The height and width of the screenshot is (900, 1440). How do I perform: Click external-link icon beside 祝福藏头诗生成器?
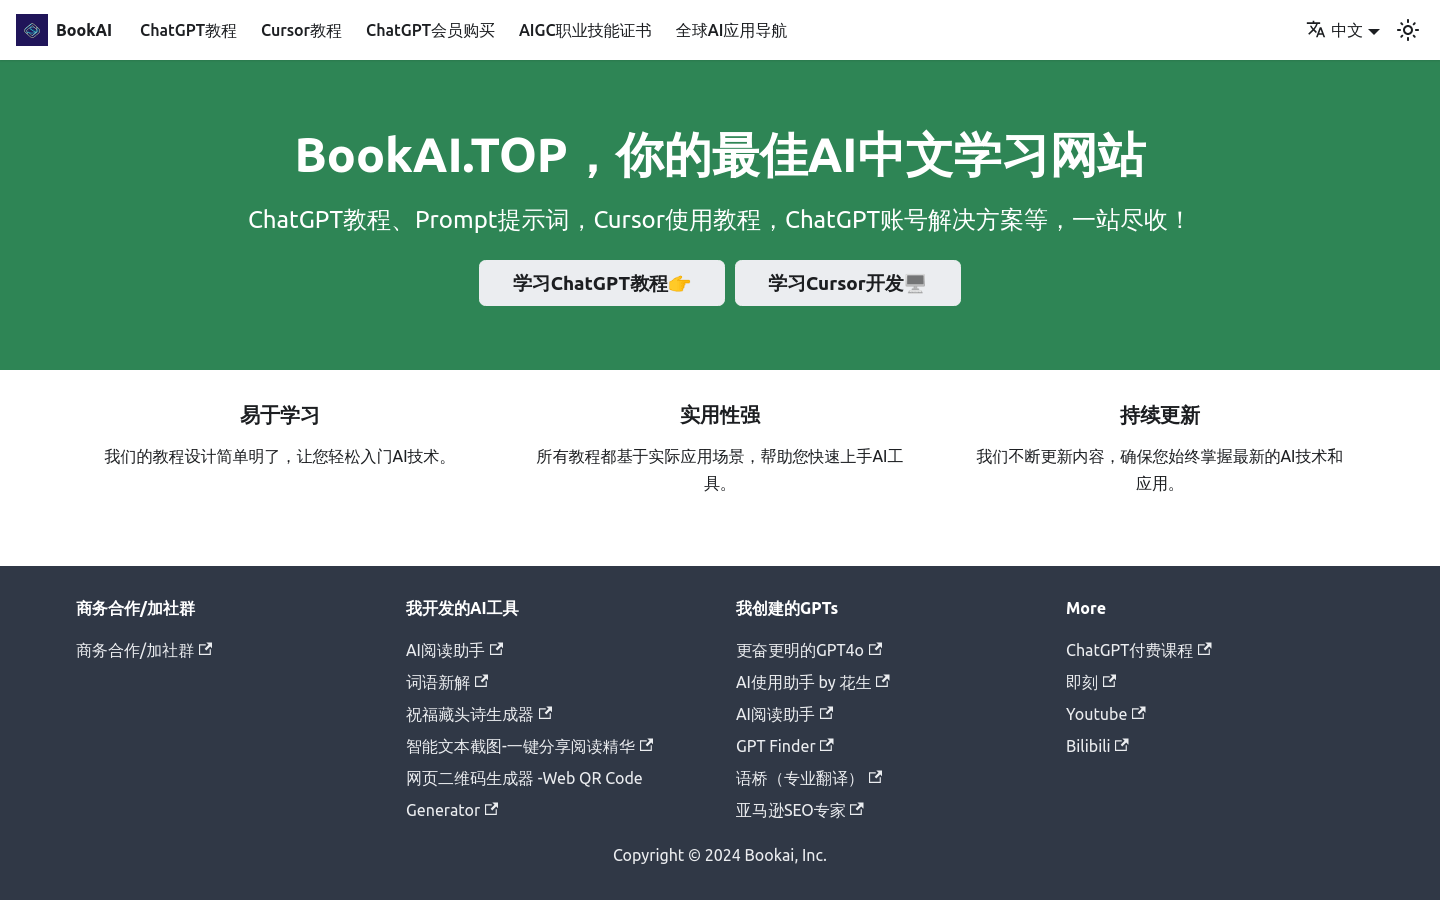click(x=545, y=713)
